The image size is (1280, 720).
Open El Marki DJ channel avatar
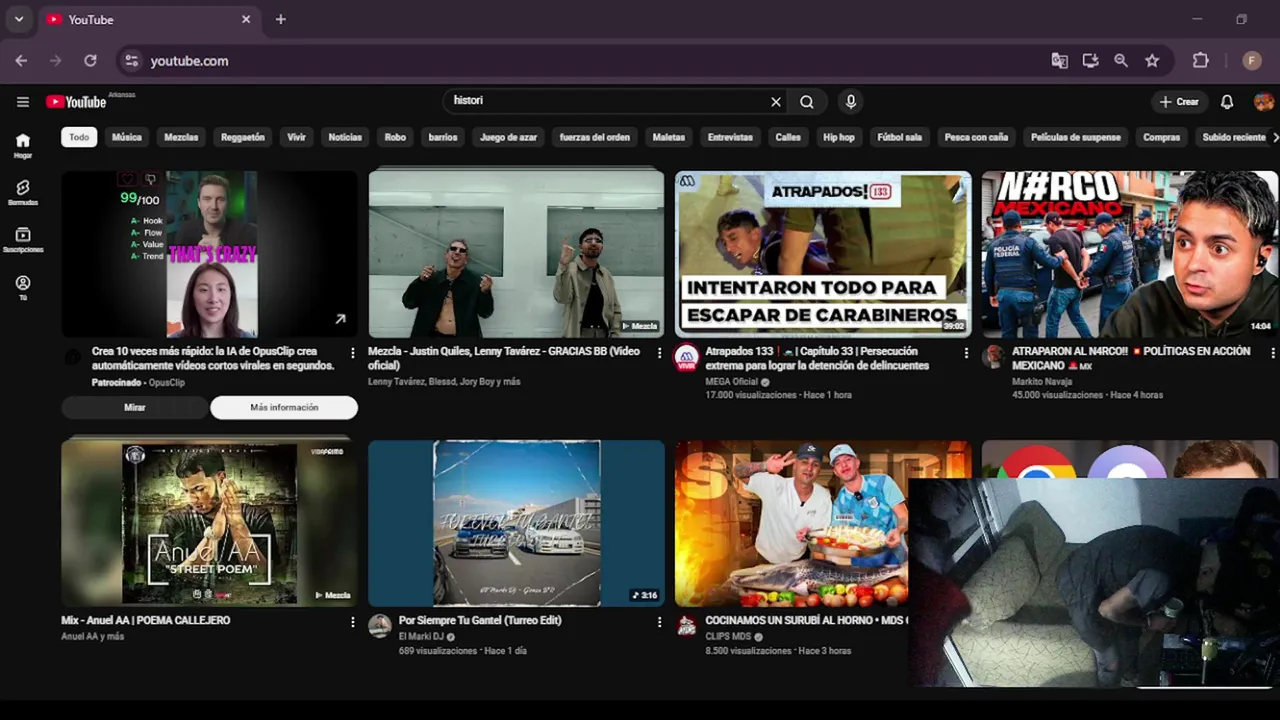pyautogui.click(x=380, y=627)
